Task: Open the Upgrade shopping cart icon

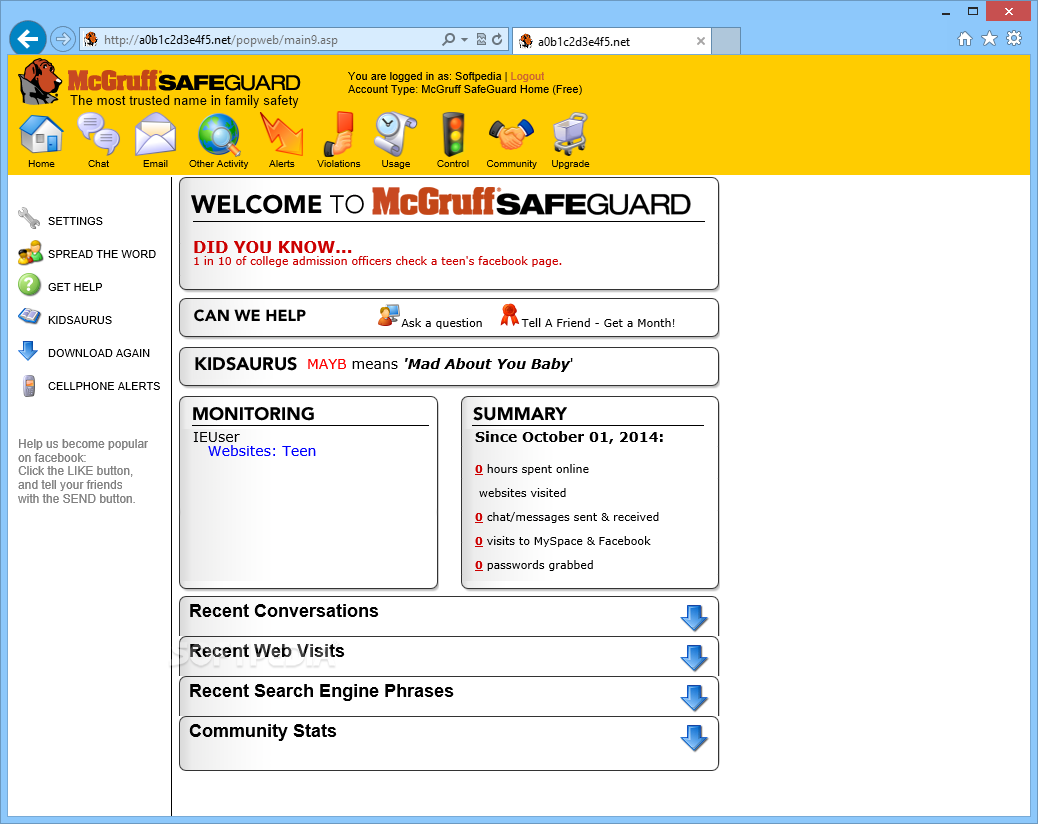Action: (570, 134)
